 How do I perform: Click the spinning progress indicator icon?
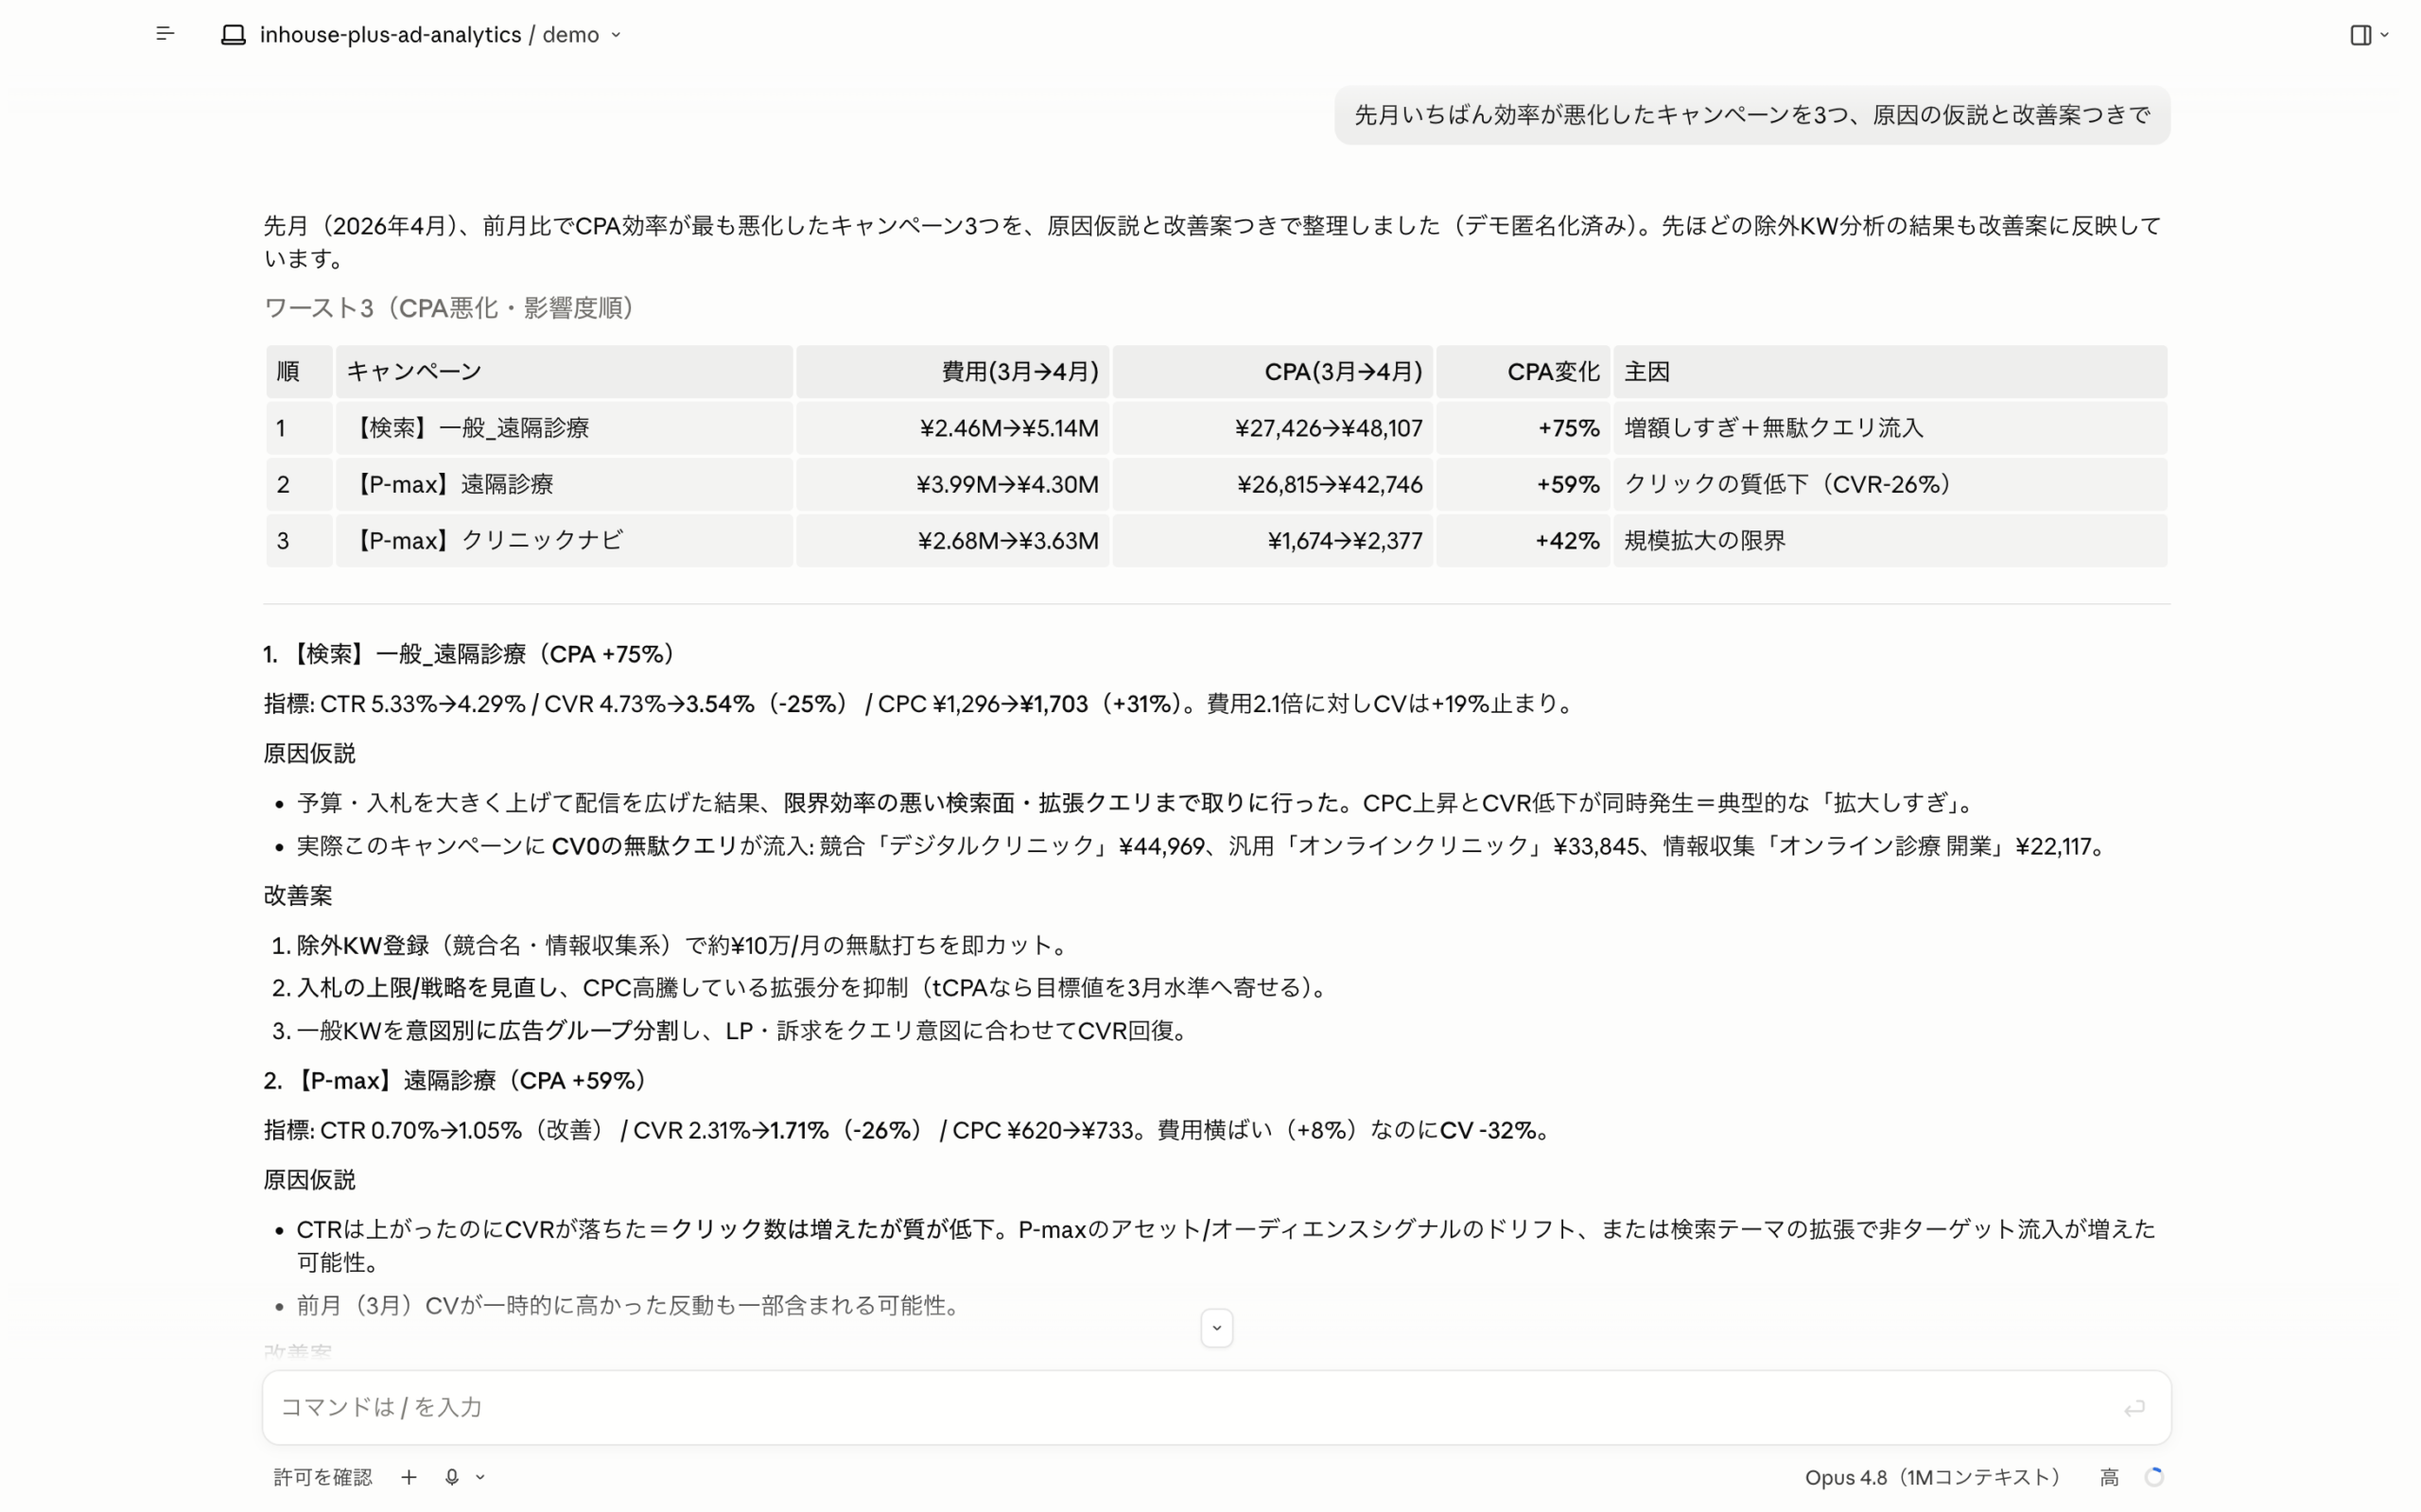pyautogui.click(x=2154, y=1477)
